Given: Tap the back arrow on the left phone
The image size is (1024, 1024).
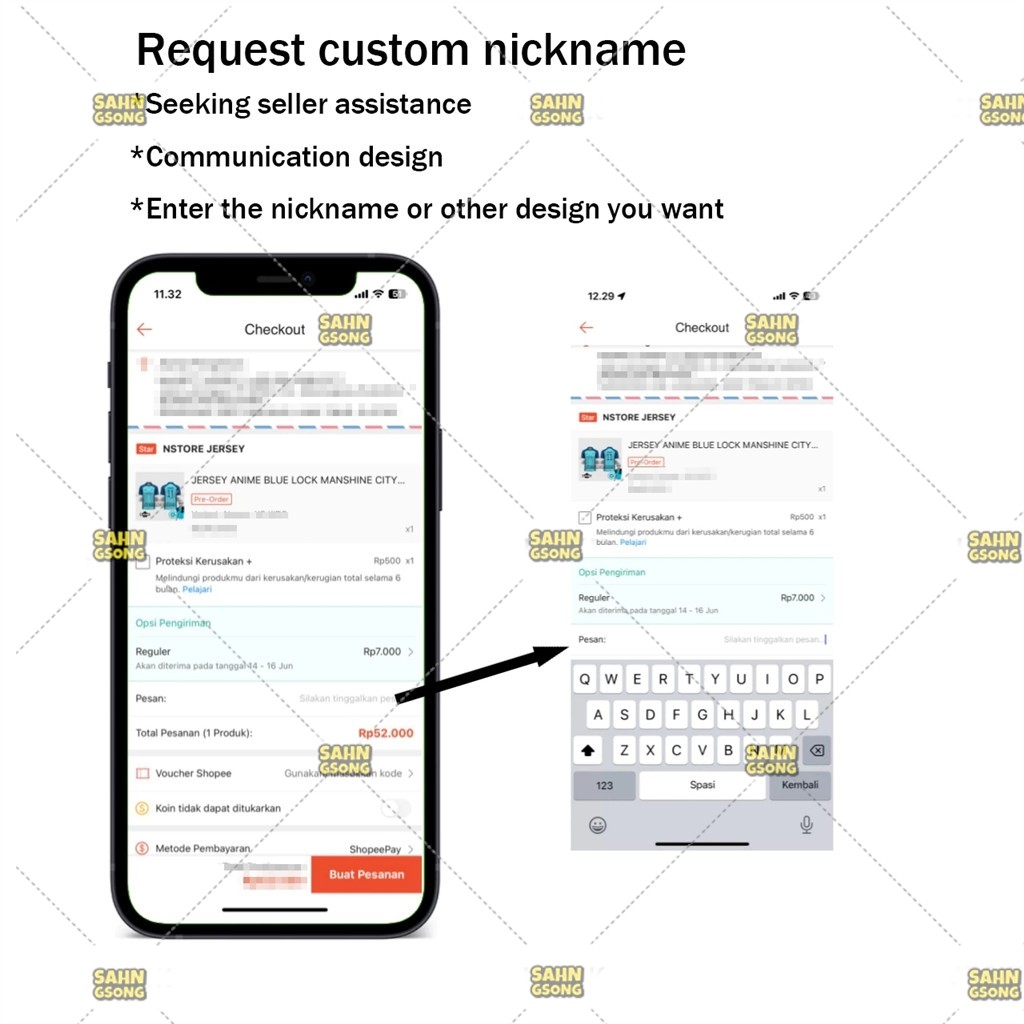Looking at the screenshot, I should pos(145,329).
